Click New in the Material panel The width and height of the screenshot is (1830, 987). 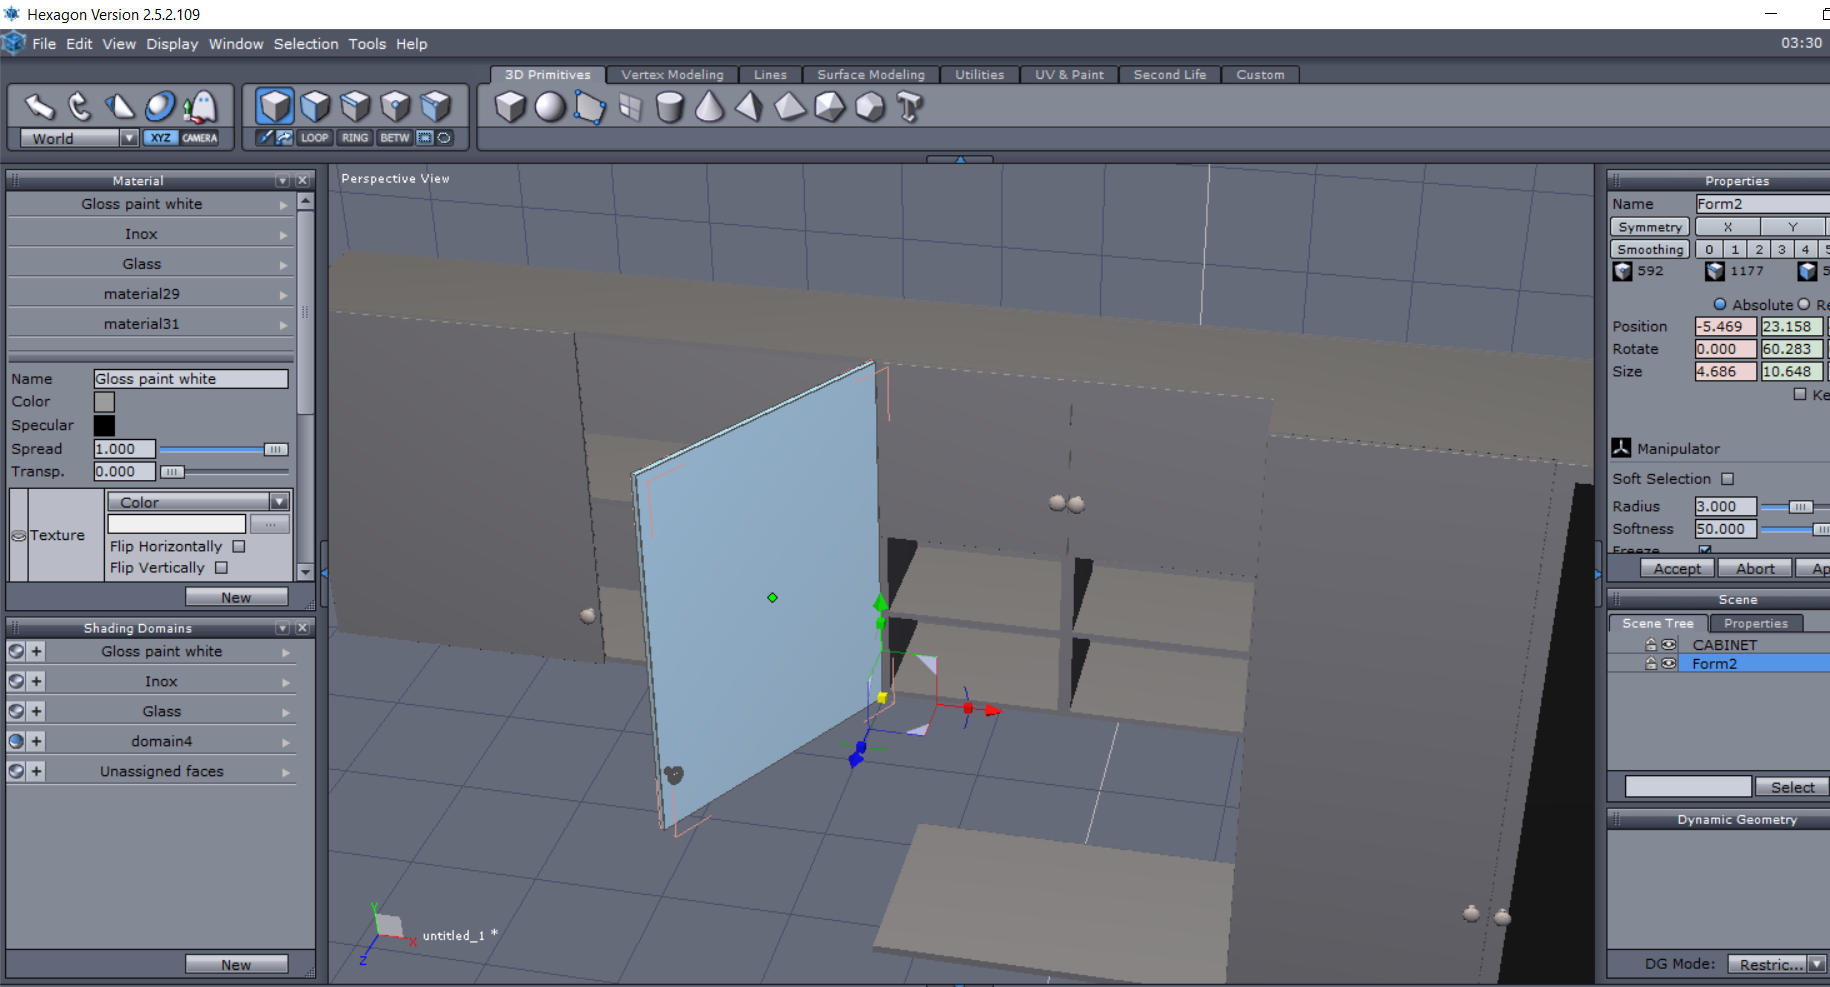(x=236, y=597)
